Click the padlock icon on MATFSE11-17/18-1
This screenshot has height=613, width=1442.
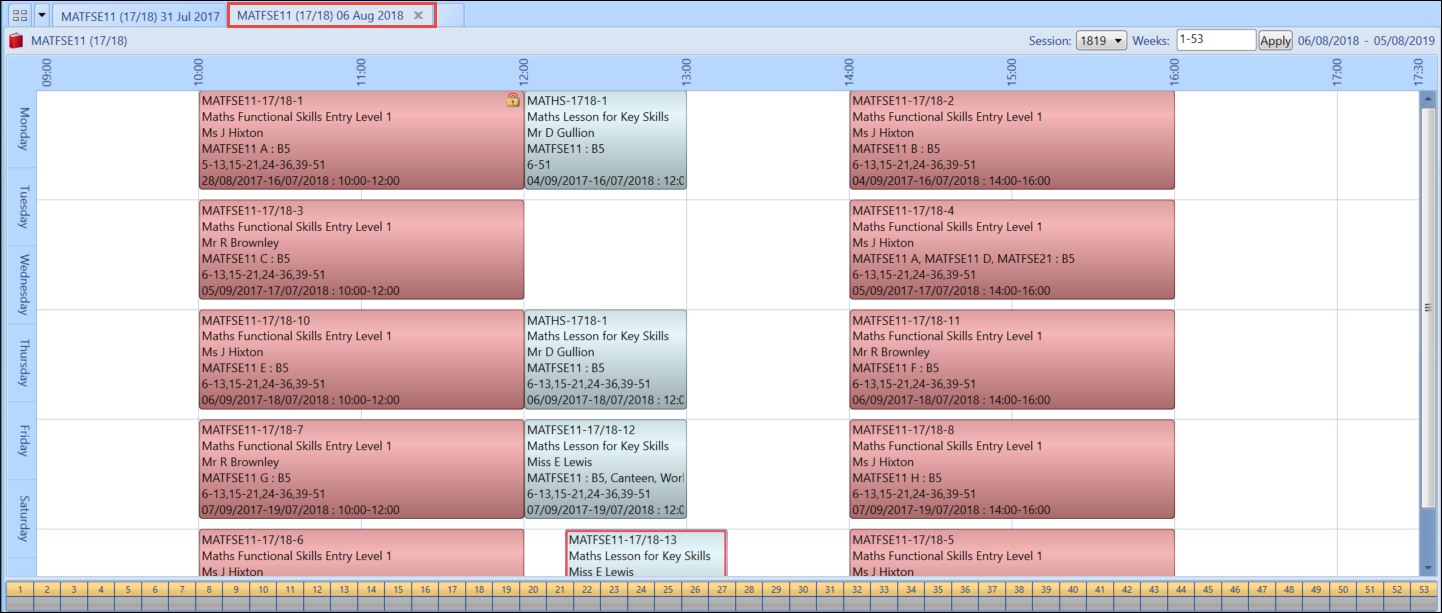(513, 100)
